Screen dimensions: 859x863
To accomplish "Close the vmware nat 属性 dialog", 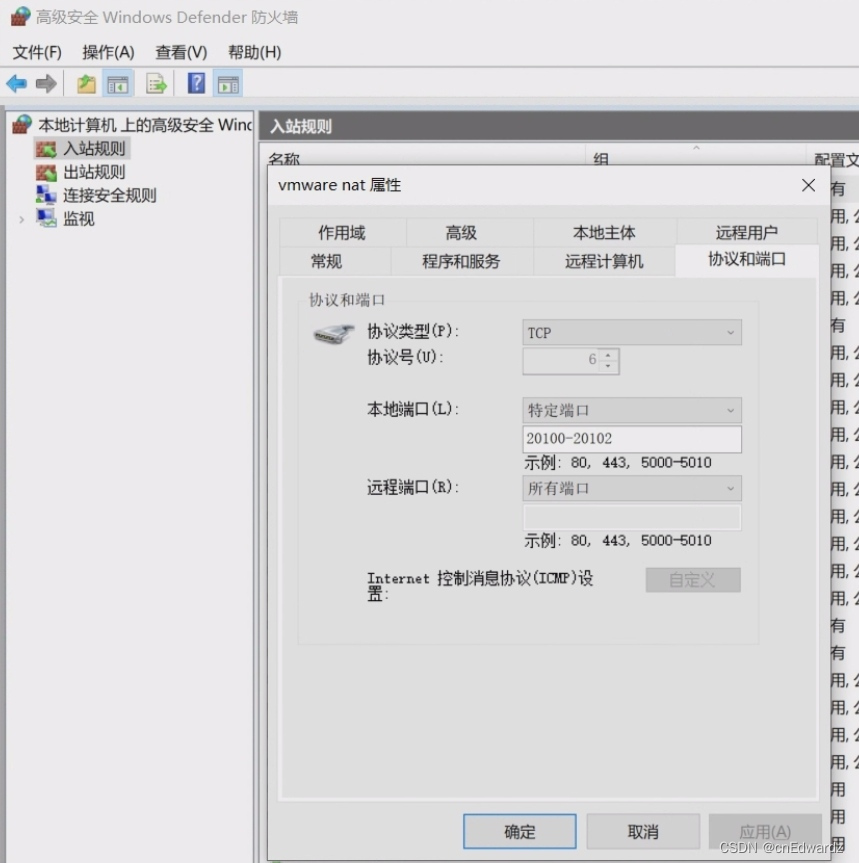I will tap(808, 185).
